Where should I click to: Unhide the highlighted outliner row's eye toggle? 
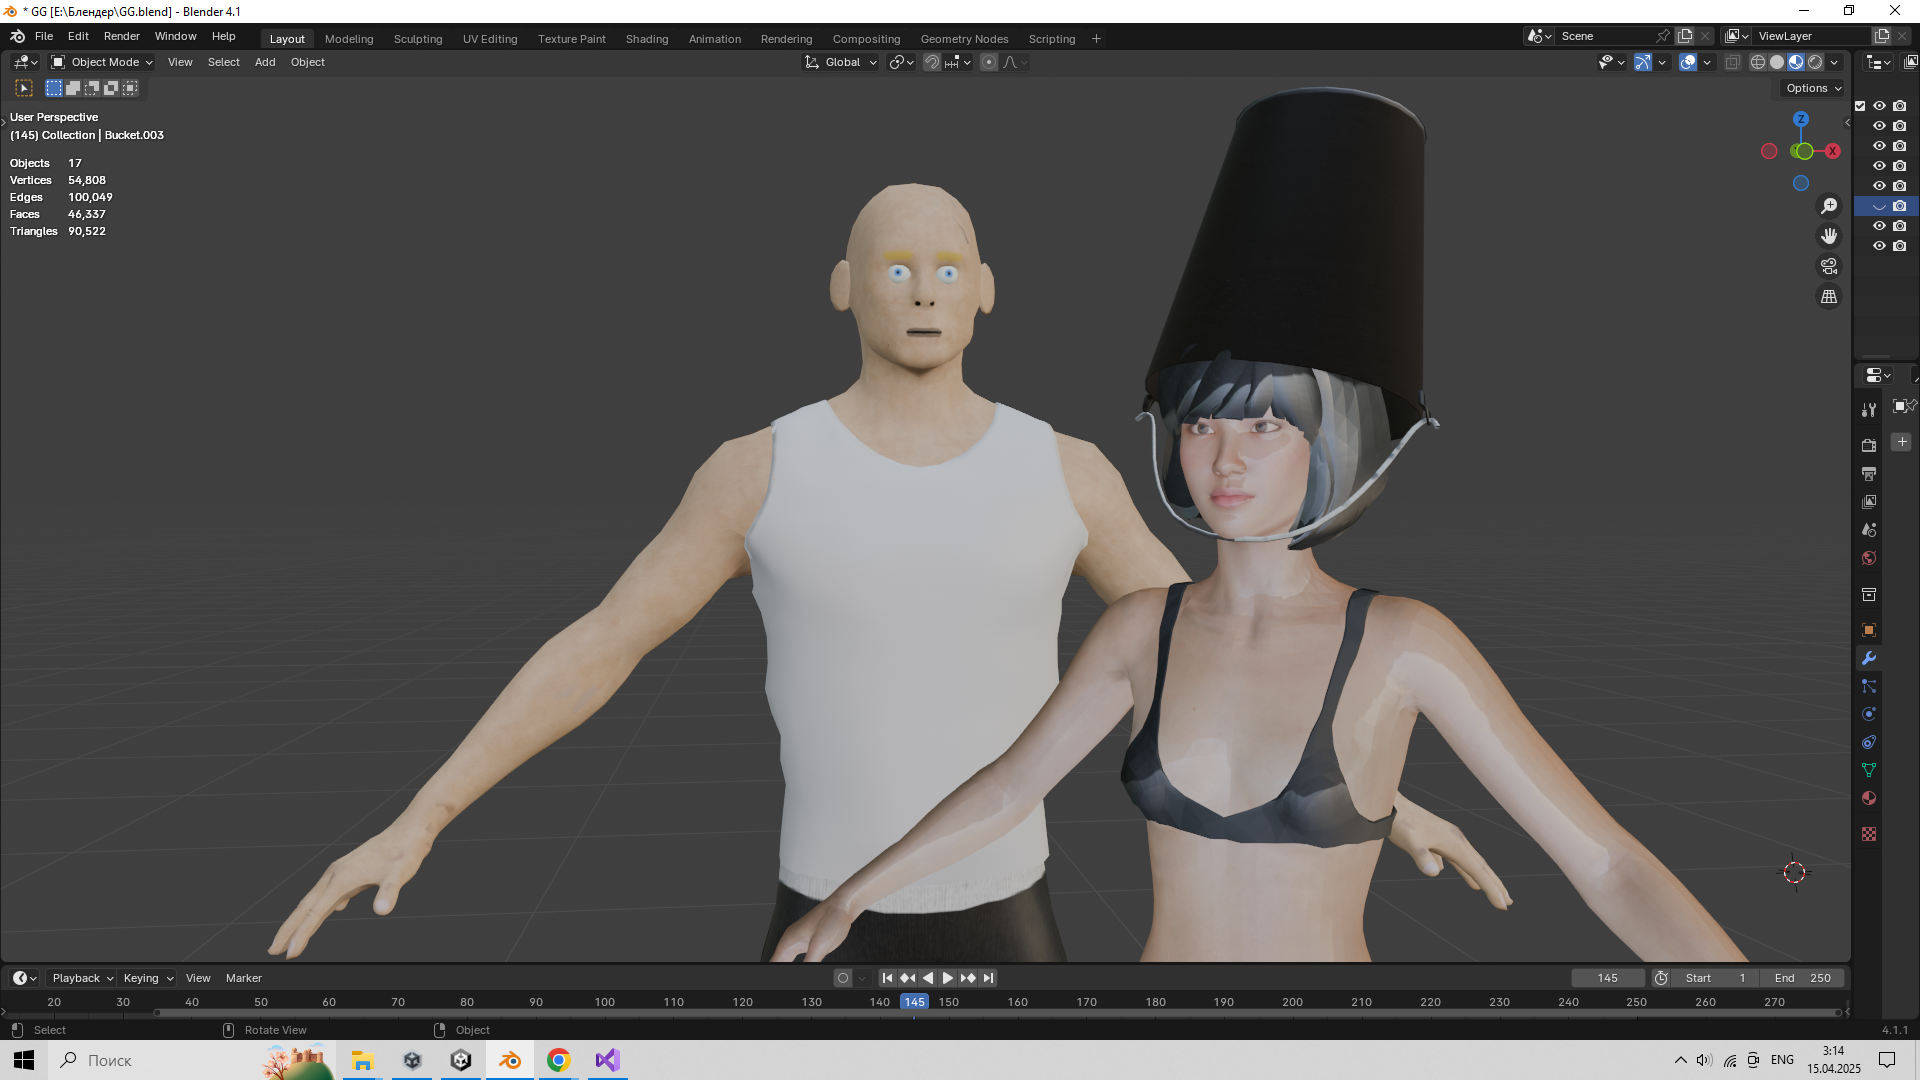coord(1879,206)
